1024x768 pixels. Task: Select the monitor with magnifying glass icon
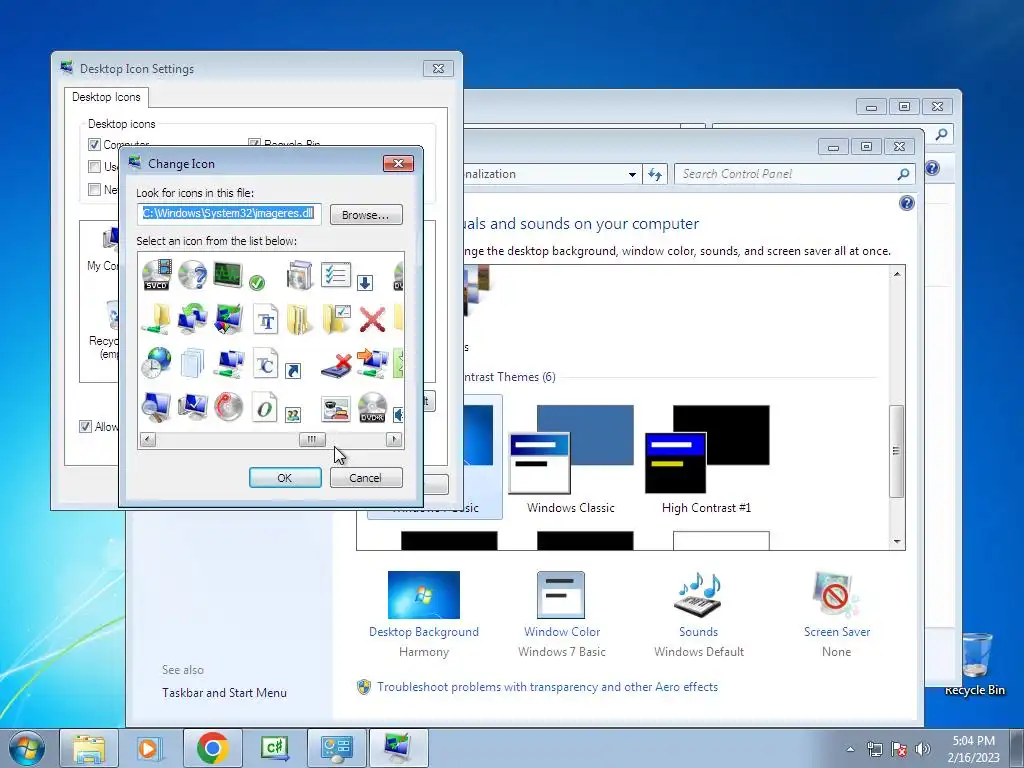pos(157,408)
